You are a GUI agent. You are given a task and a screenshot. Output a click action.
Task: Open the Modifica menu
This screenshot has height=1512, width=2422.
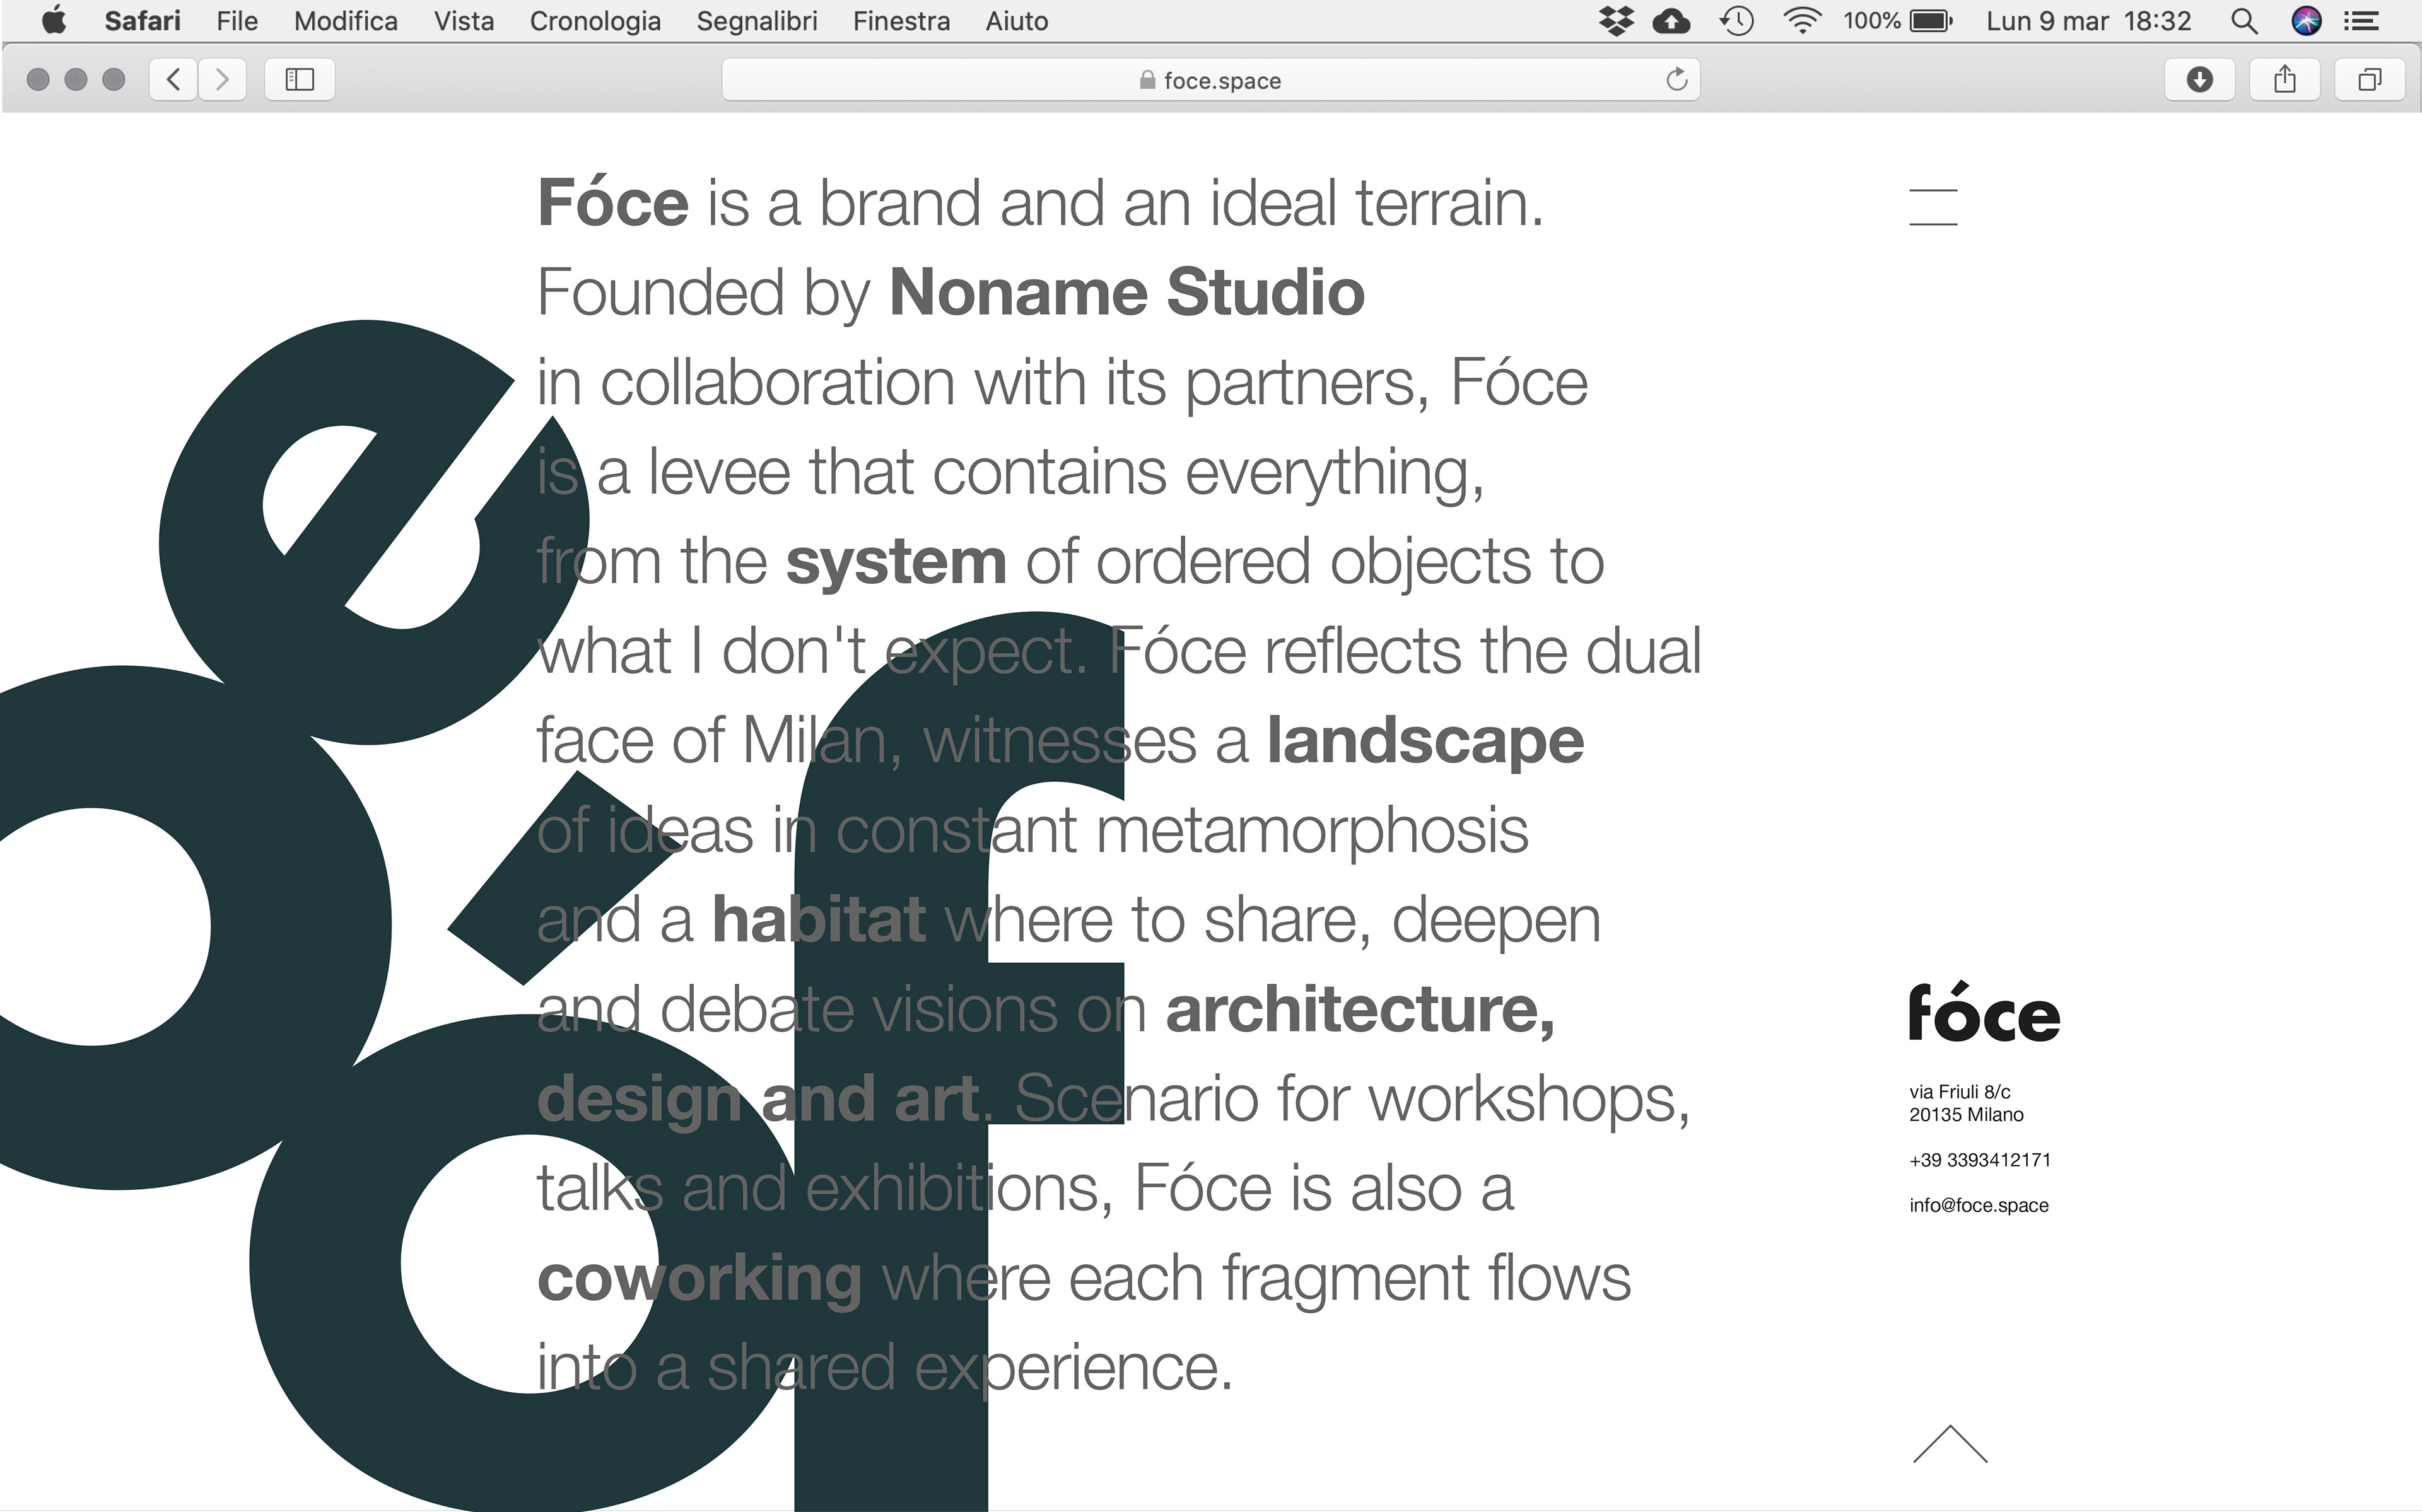pos(345,21)
